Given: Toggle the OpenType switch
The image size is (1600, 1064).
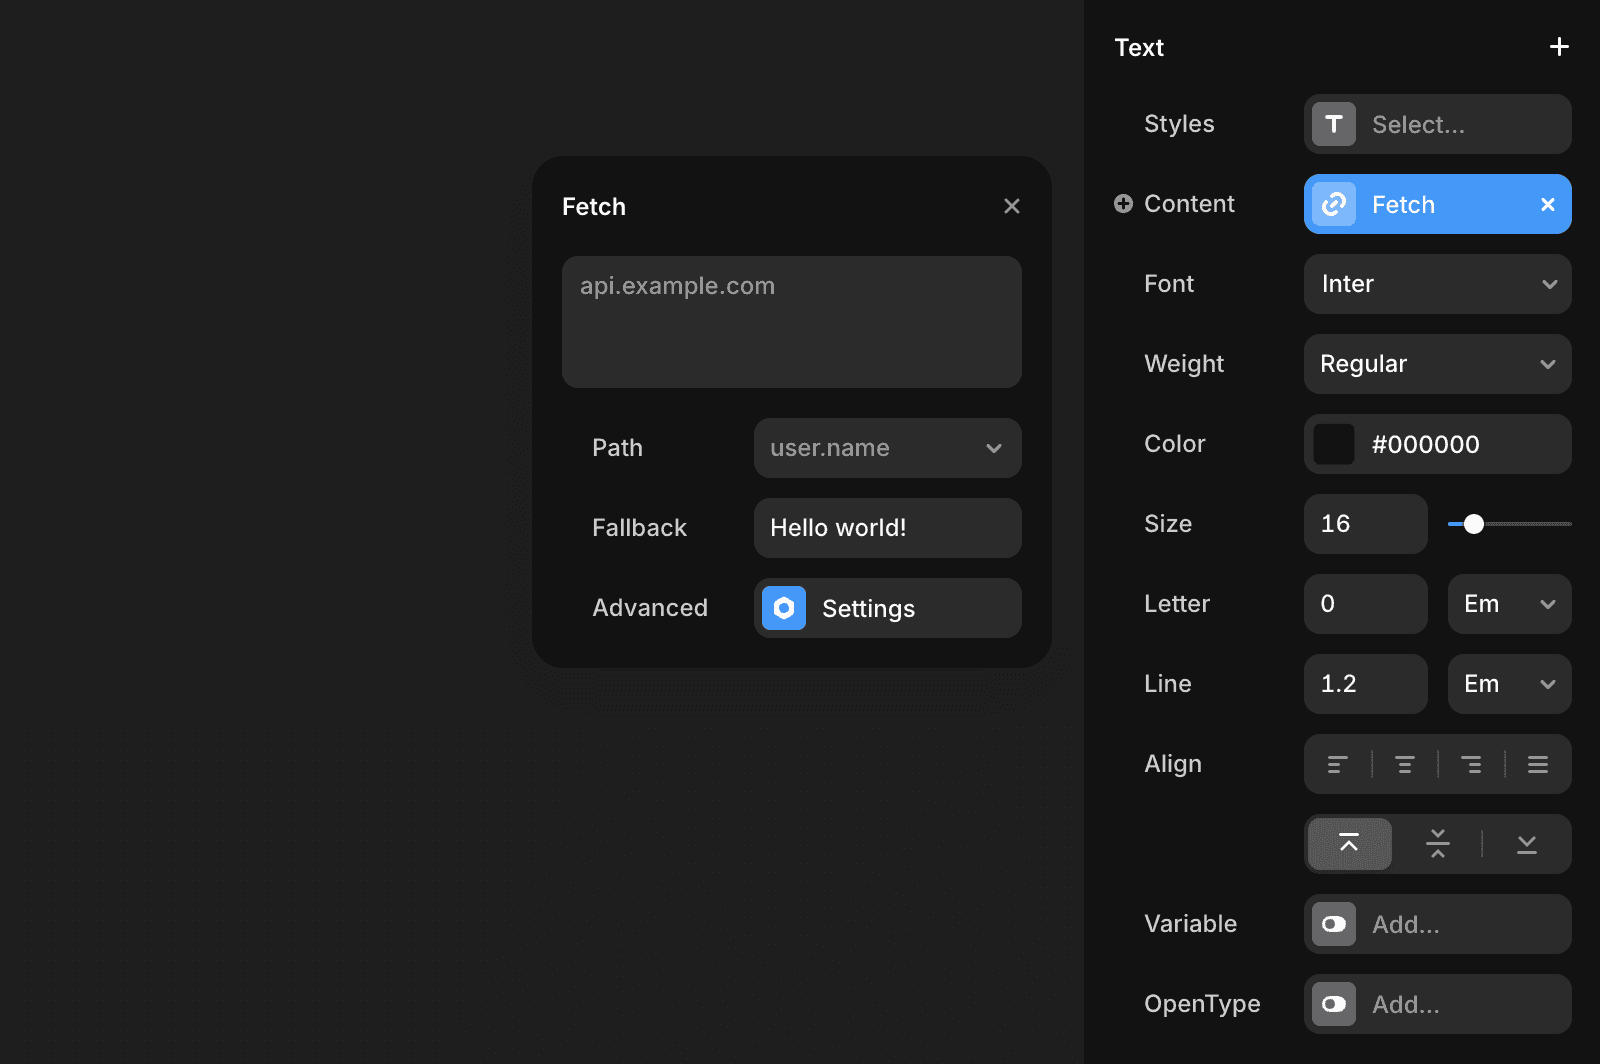Looking at the screenshot, I should tap(1333, 1004).
